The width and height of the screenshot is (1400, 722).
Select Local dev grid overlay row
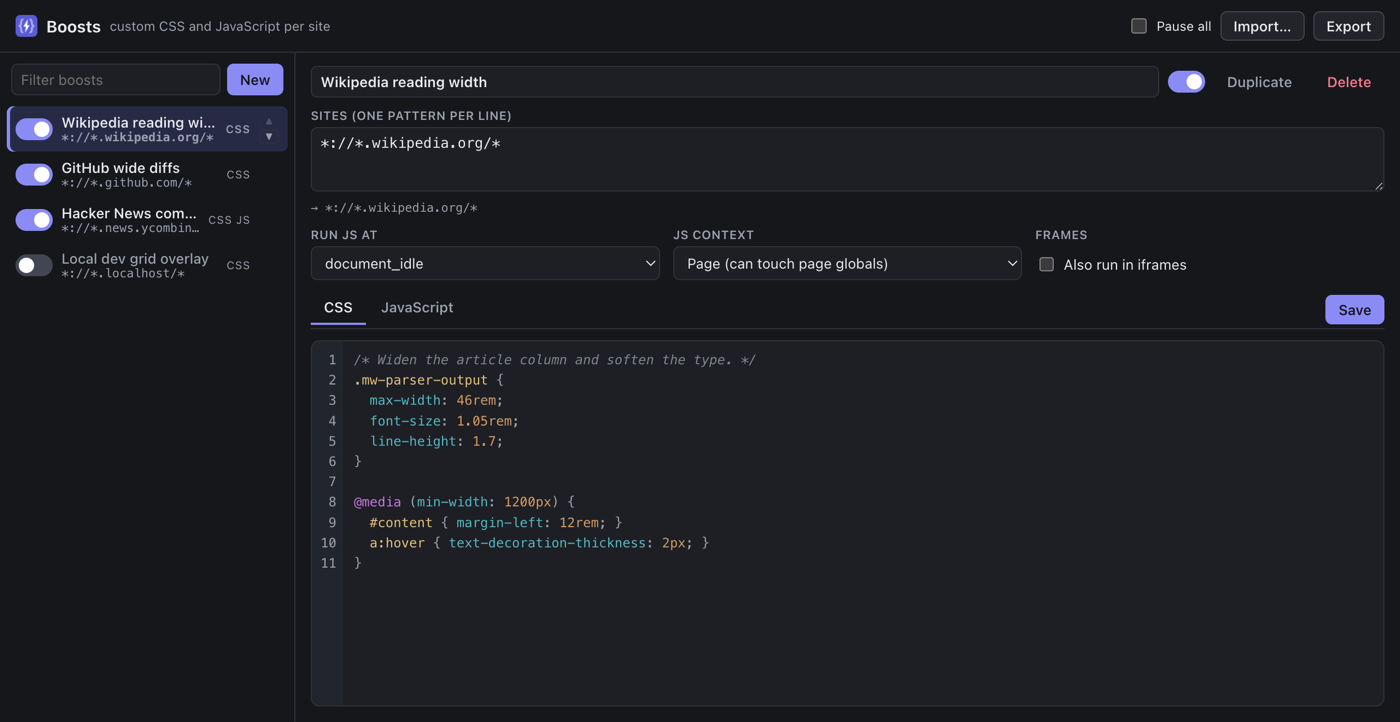[x=148, y=265]
